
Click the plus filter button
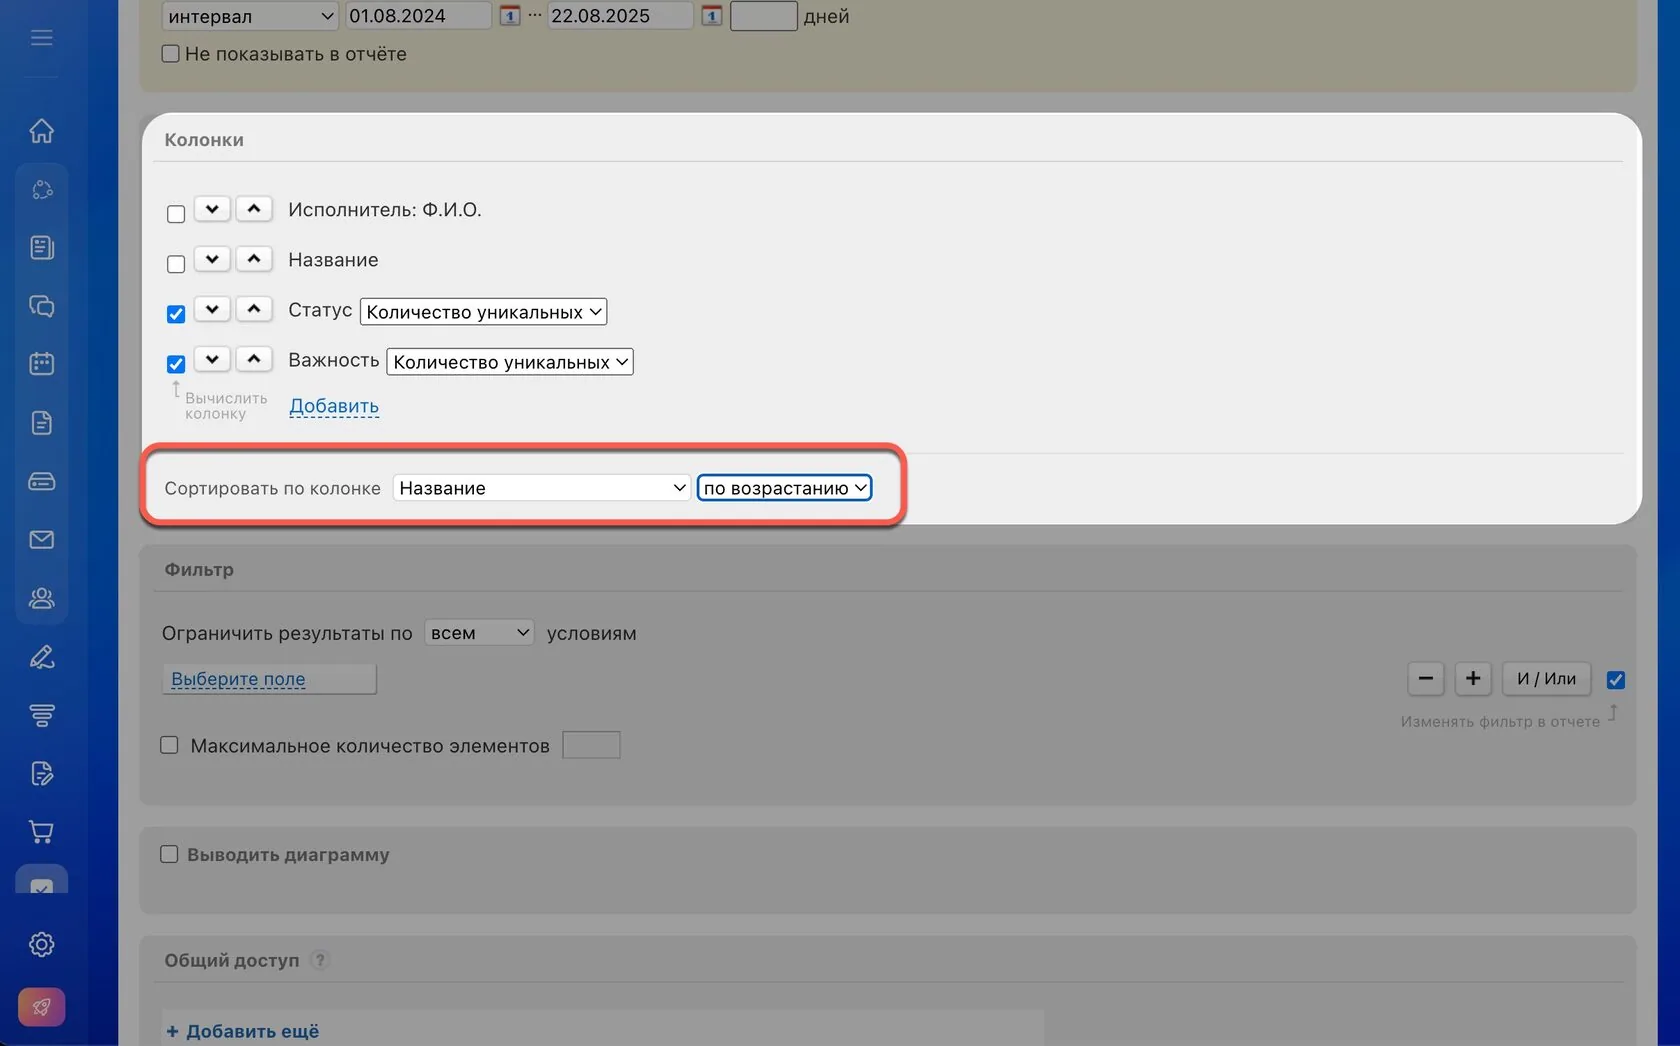point(1473,679)
